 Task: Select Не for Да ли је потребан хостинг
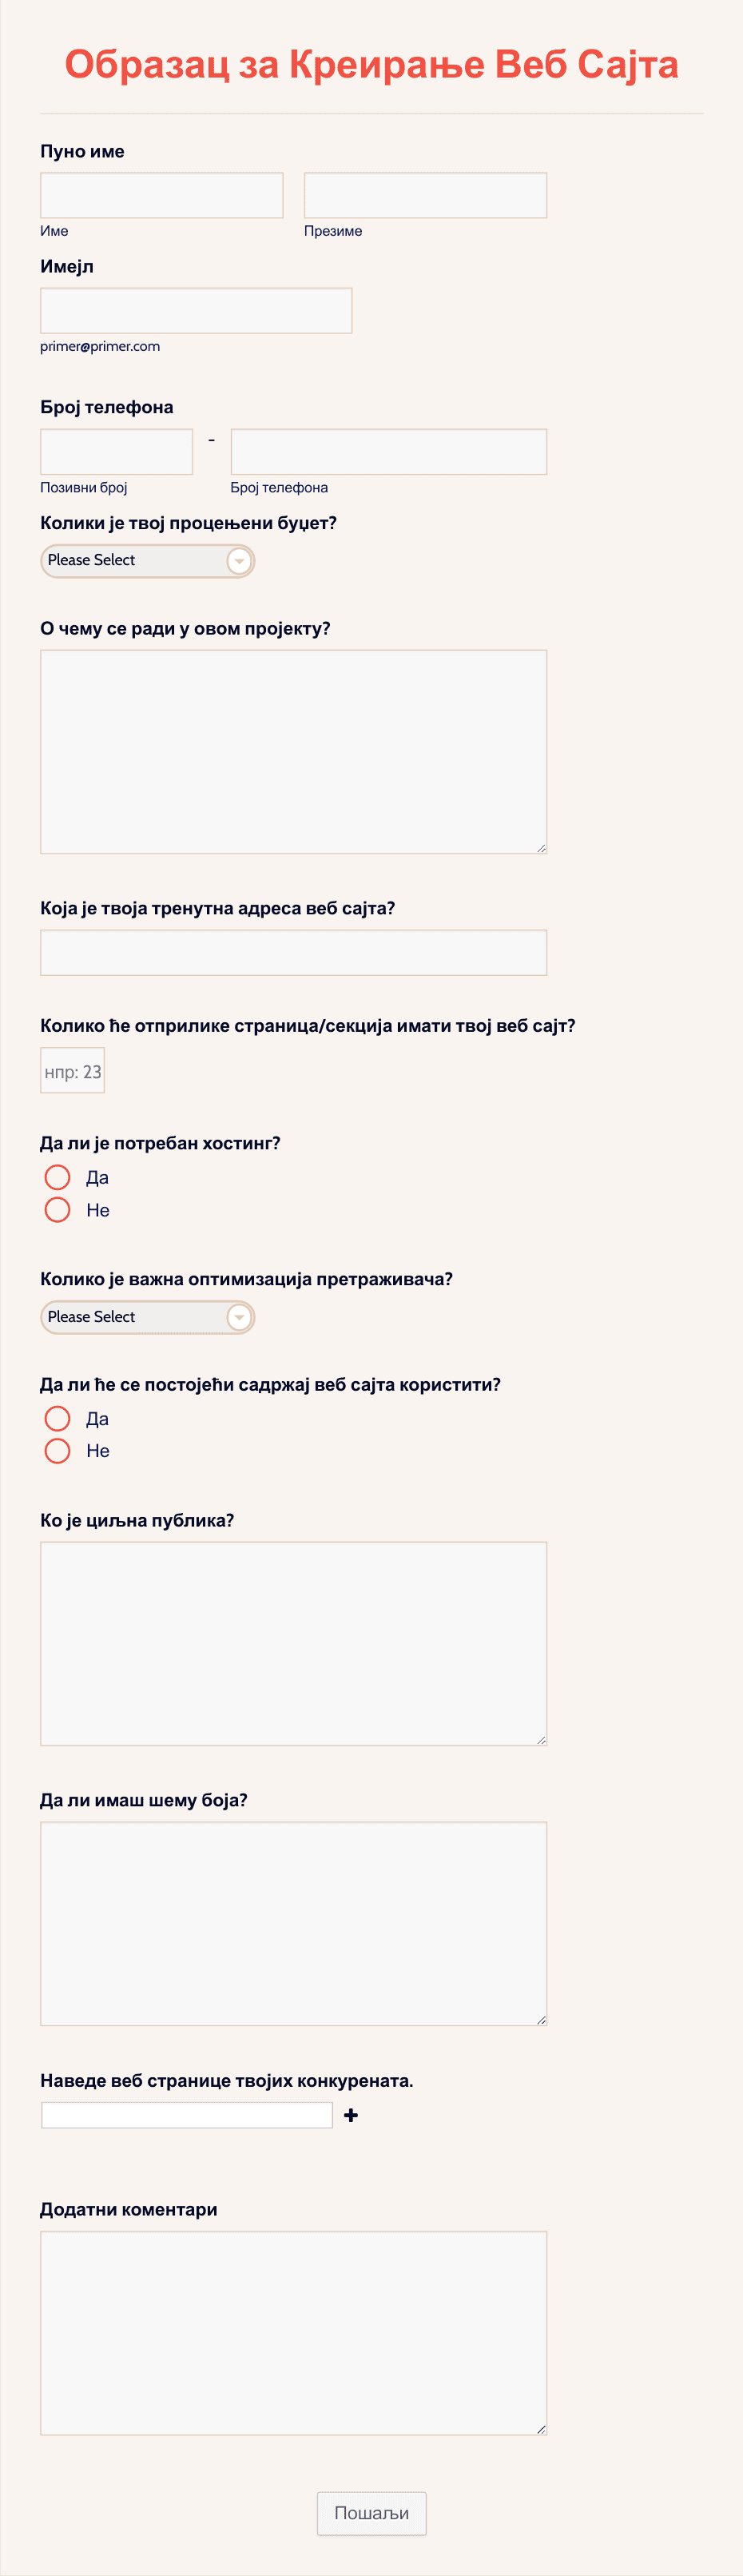57,1209
